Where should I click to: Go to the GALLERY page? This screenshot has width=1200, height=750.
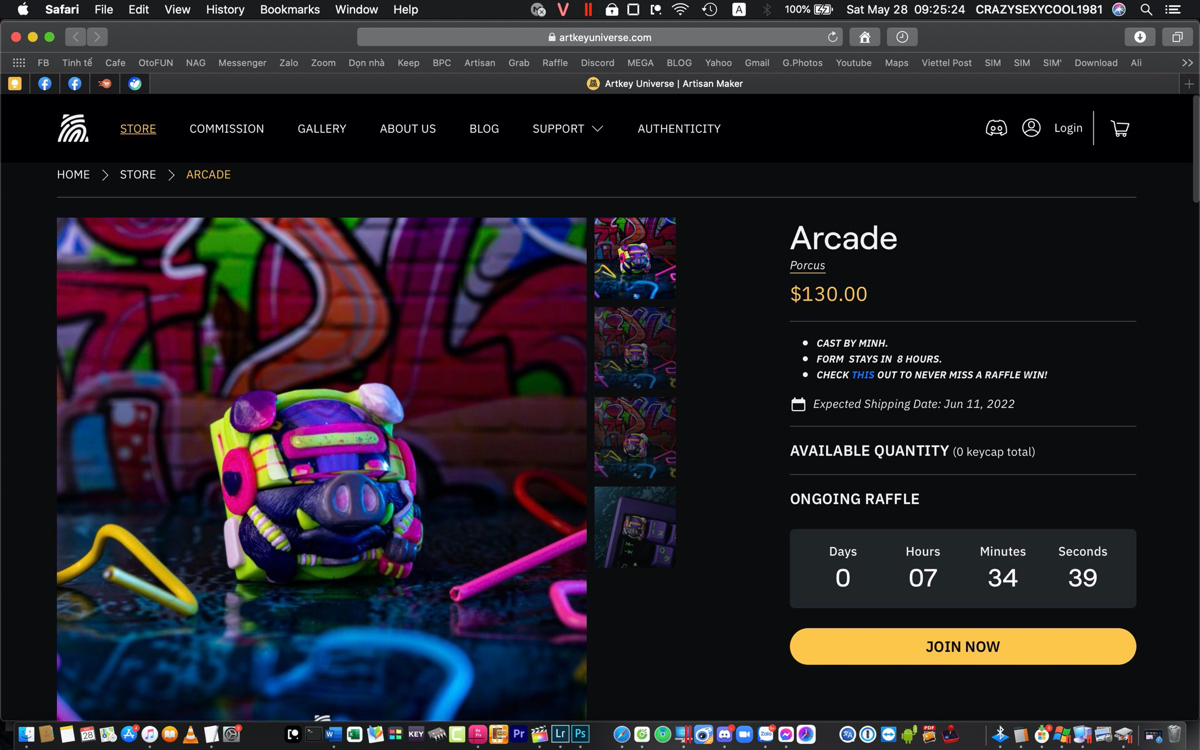point(322,129)
